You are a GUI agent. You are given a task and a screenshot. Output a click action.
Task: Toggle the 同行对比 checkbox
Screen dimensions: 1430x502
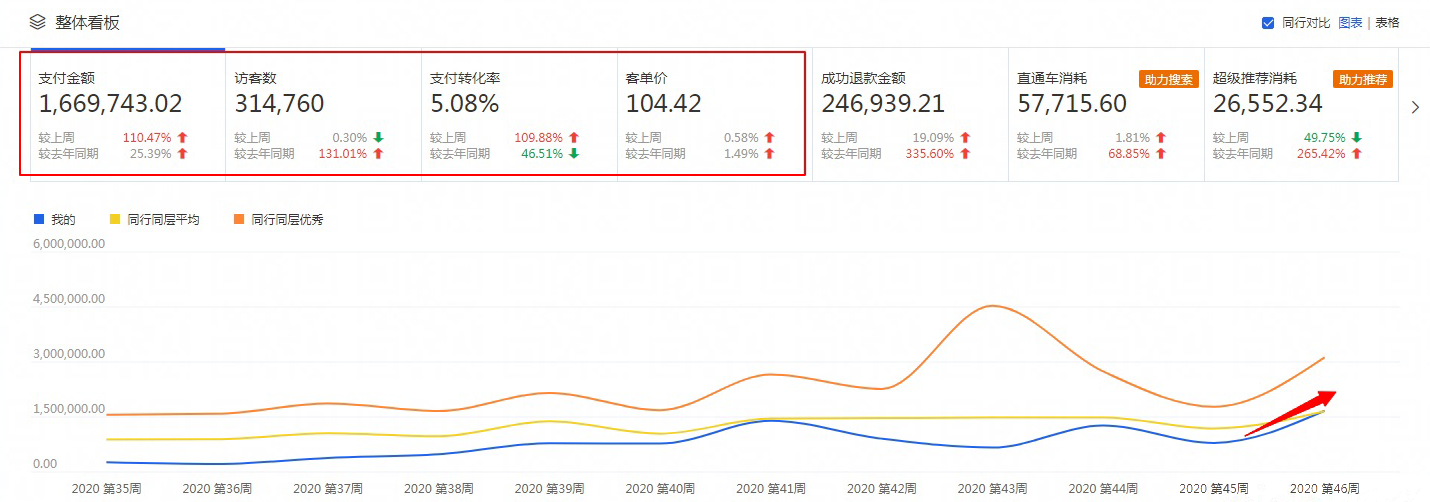coord(1268,23)
